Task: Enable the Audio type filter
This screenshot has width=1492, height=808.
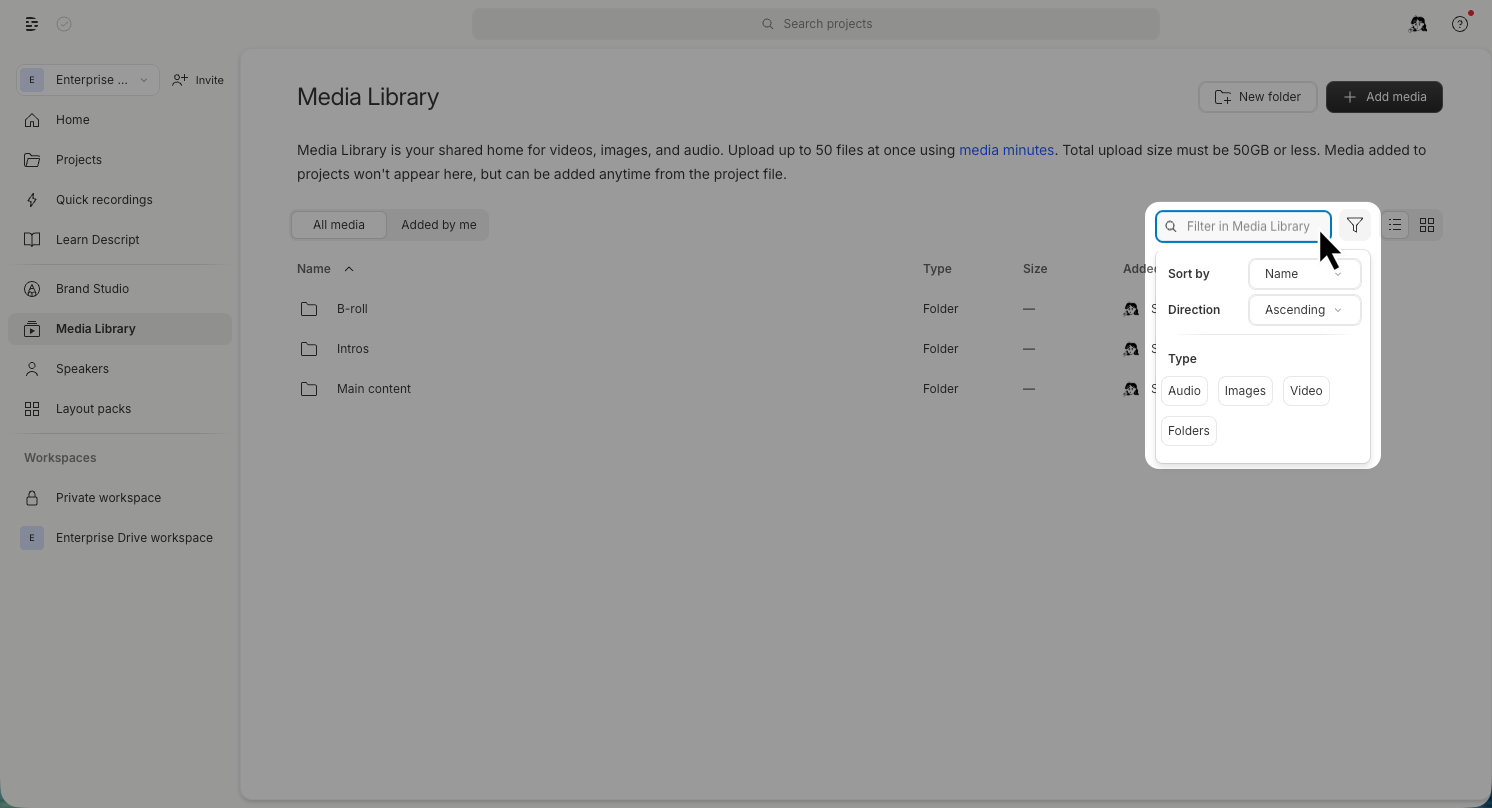Action: click(1184, 390)
